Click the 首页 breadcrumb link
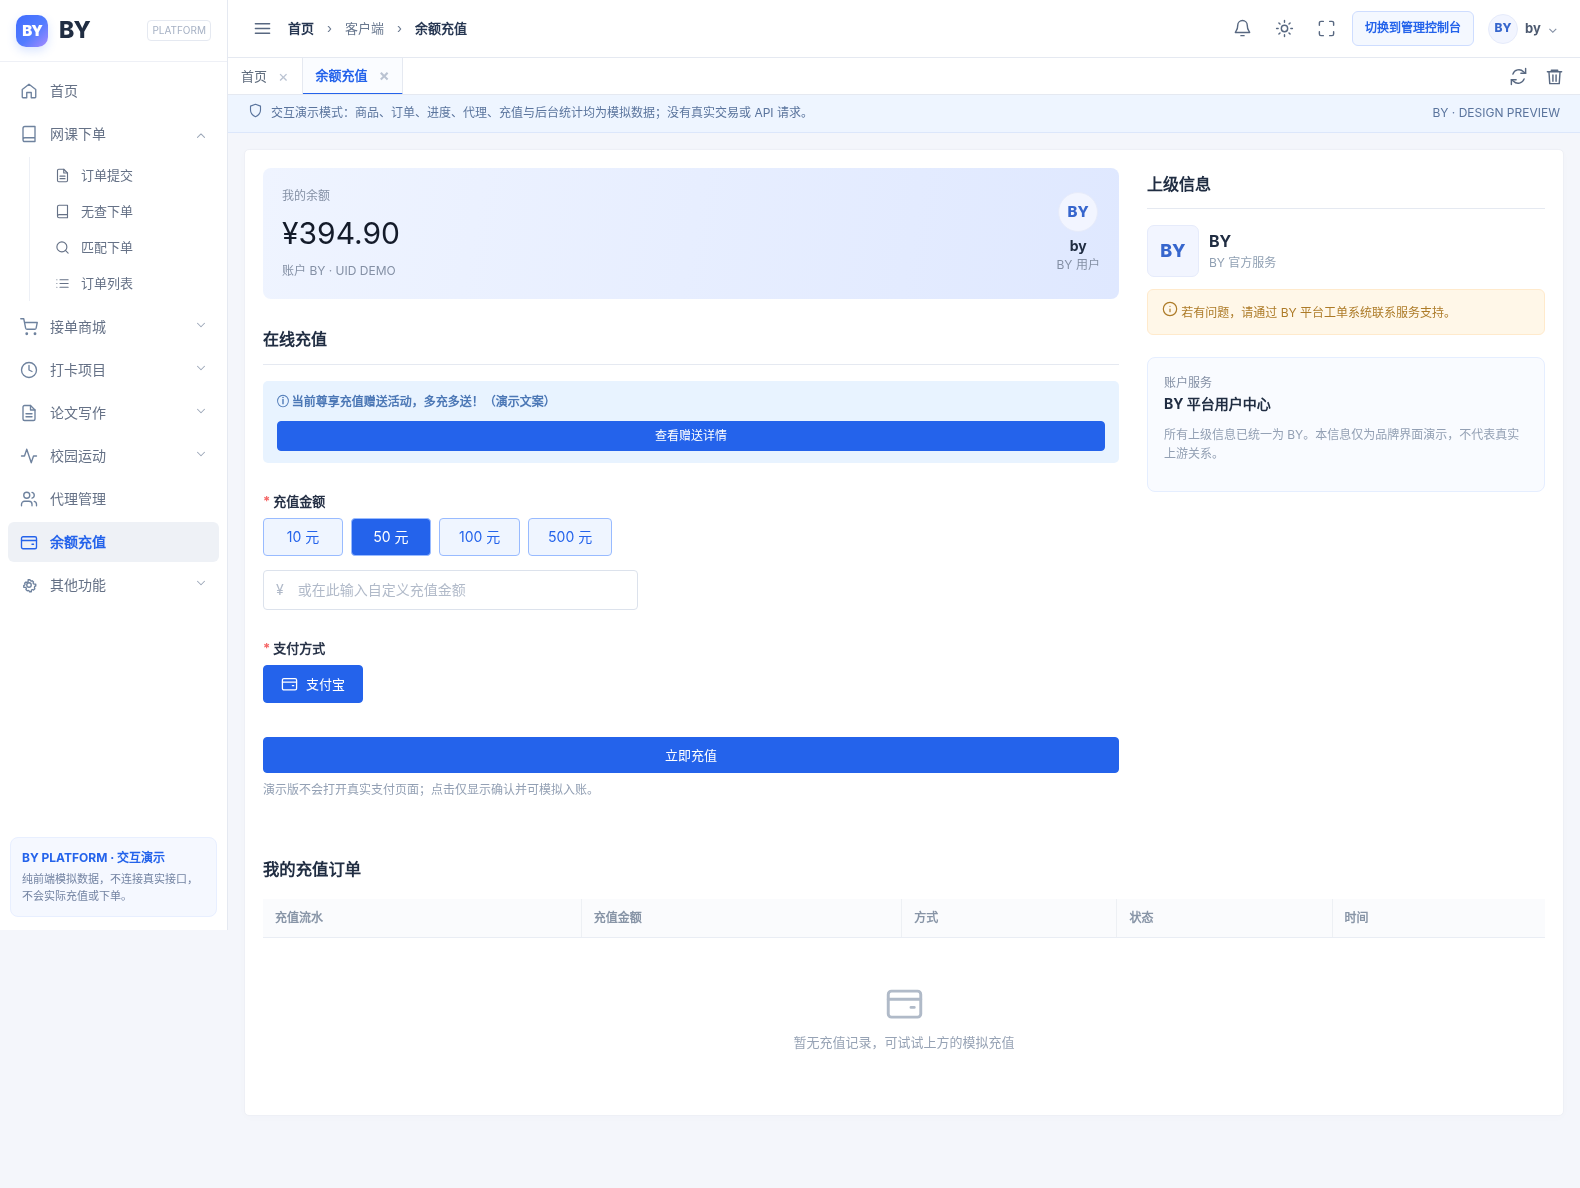This screenshot has width=1580, height=1188. (x=301, y=29)
